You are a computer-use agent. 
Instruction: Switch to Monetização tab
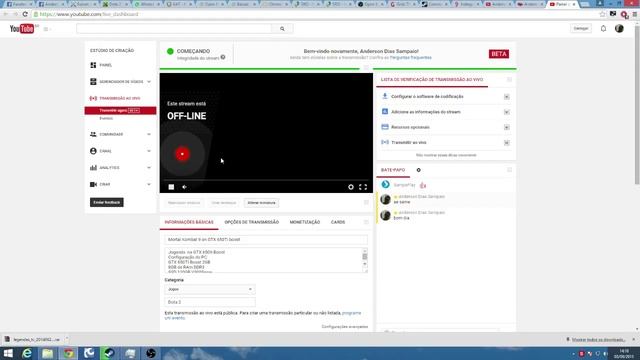305,222
